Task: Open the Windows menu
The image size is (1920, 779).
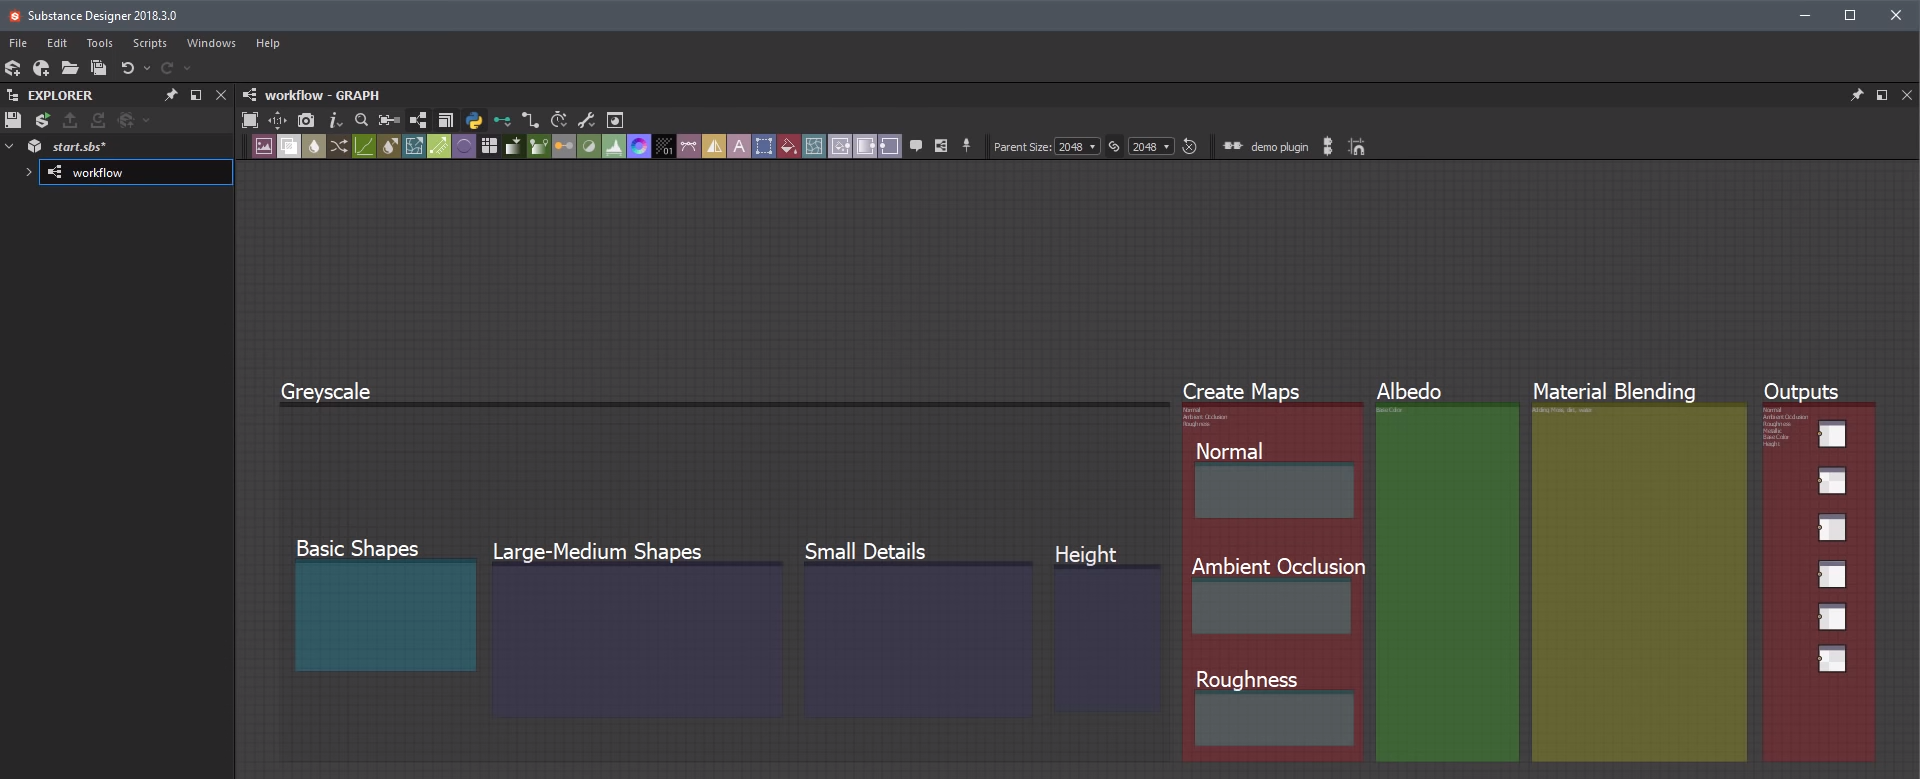Action: [211, 43]
